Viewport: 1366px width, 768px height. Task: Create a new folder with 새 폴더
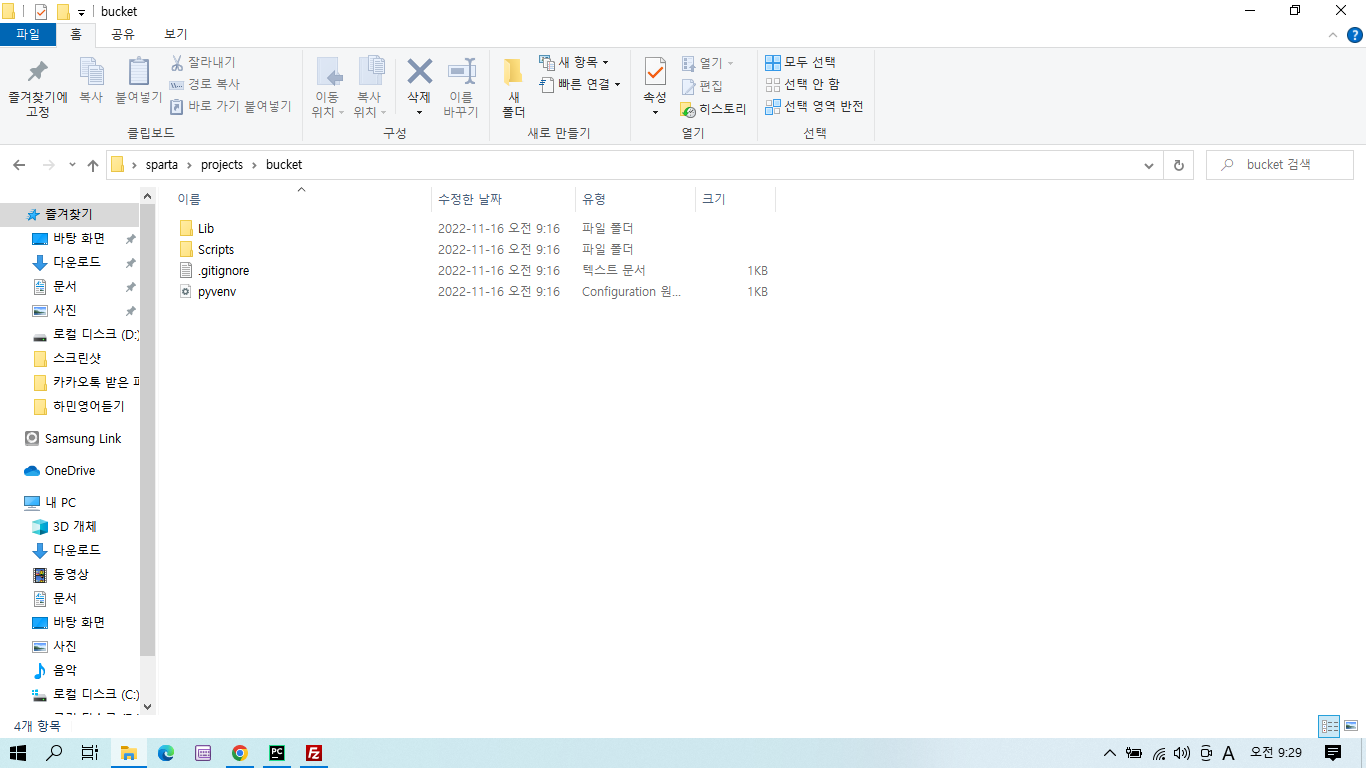(x=514, y=86)
